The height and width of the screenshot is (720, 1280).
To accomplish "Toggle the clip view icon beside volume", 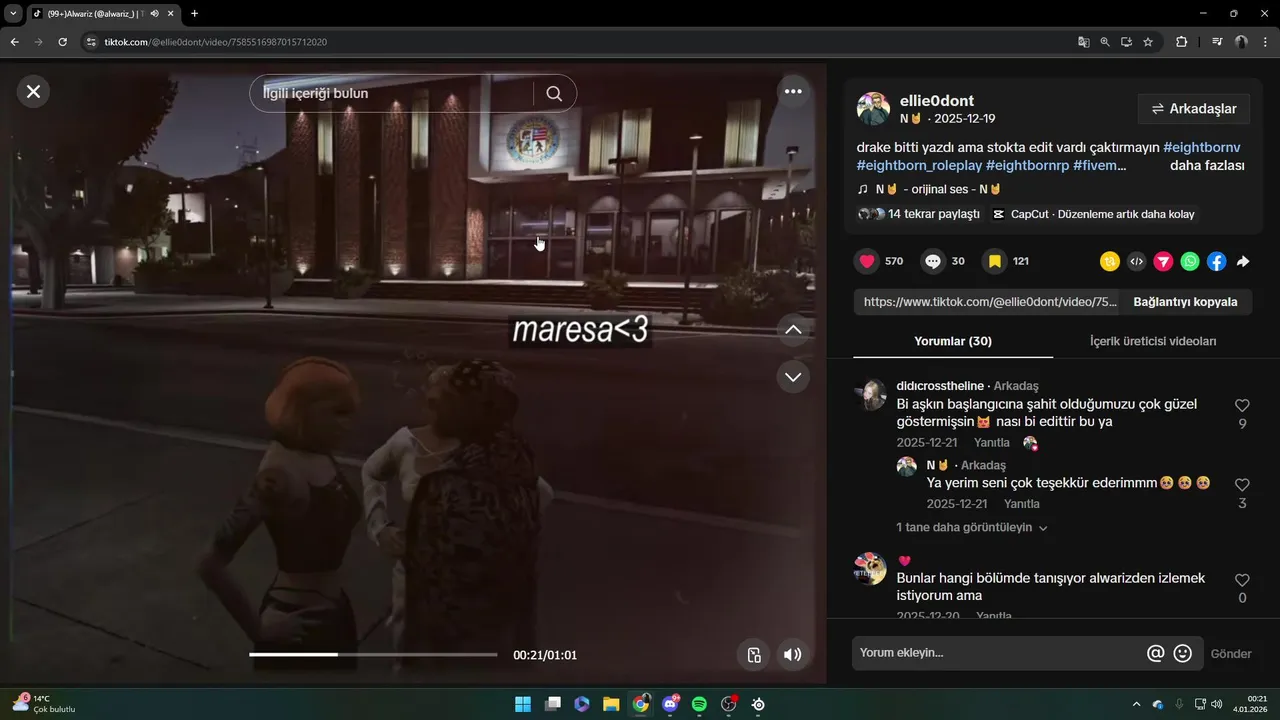I will [754, 655].
